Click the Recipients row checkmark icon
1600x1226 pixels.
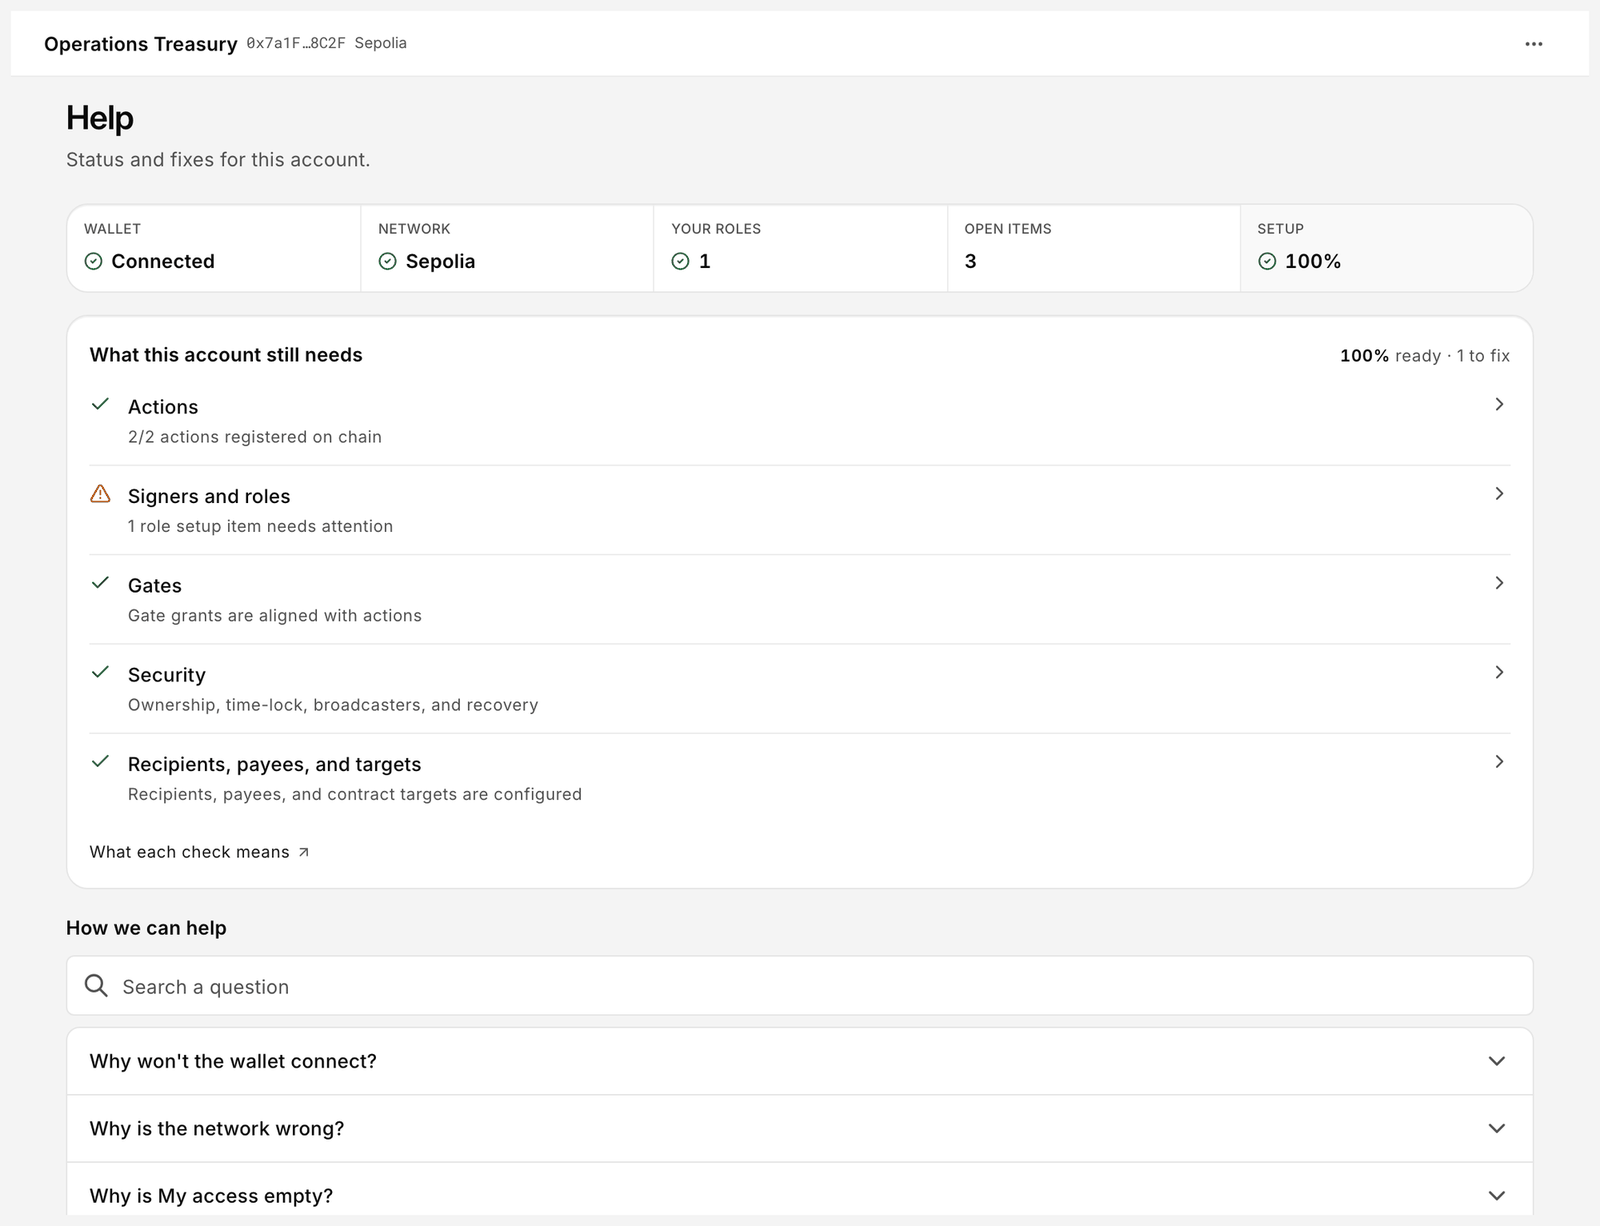100,761
